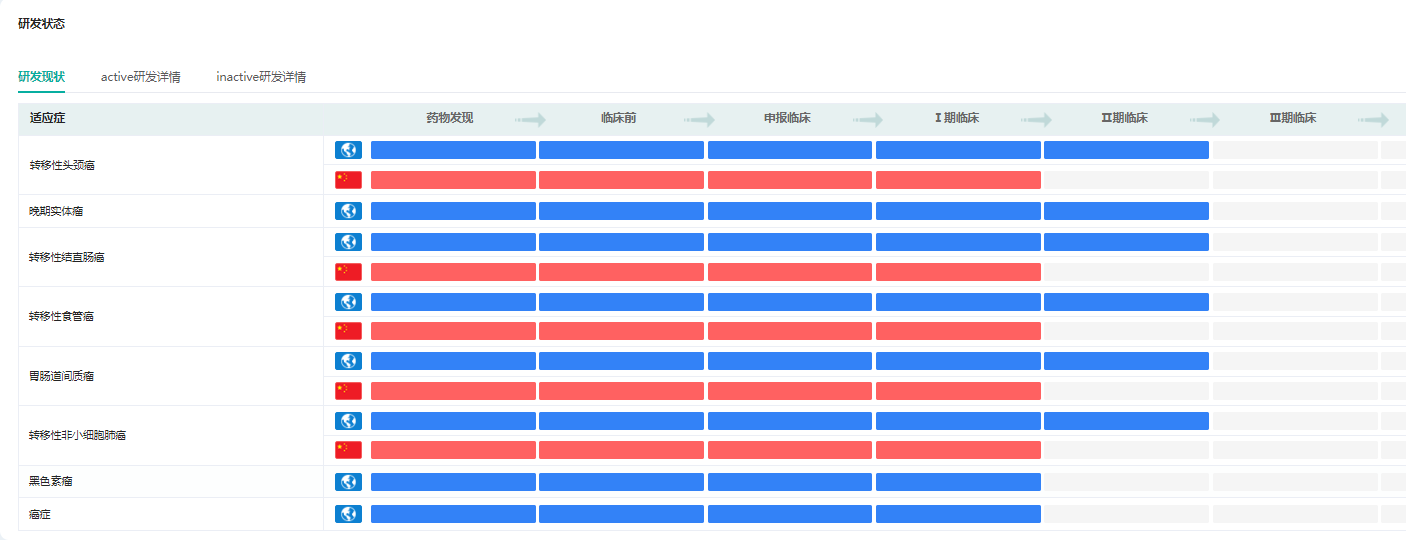
Task: Open the active研发详情 tab
Action: pyautogui.click(x=141, y=77)
